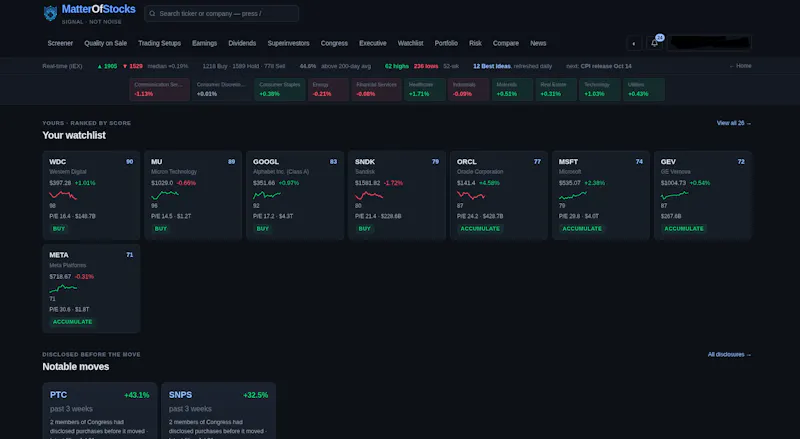Click the ORCL sparkline chart

(471, 195)
